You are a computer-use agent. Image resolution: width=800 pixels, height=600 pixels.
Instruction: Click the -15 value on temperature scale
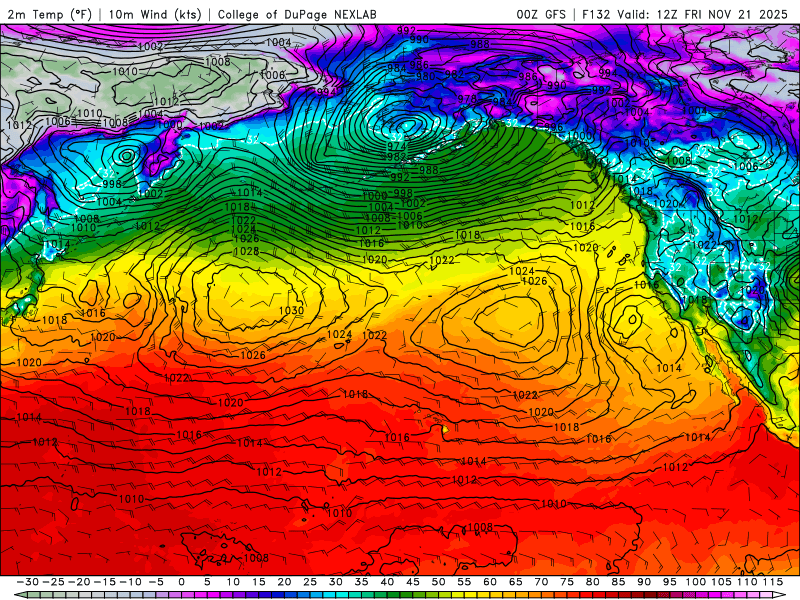pyautogui.click(x=105, y=582)
